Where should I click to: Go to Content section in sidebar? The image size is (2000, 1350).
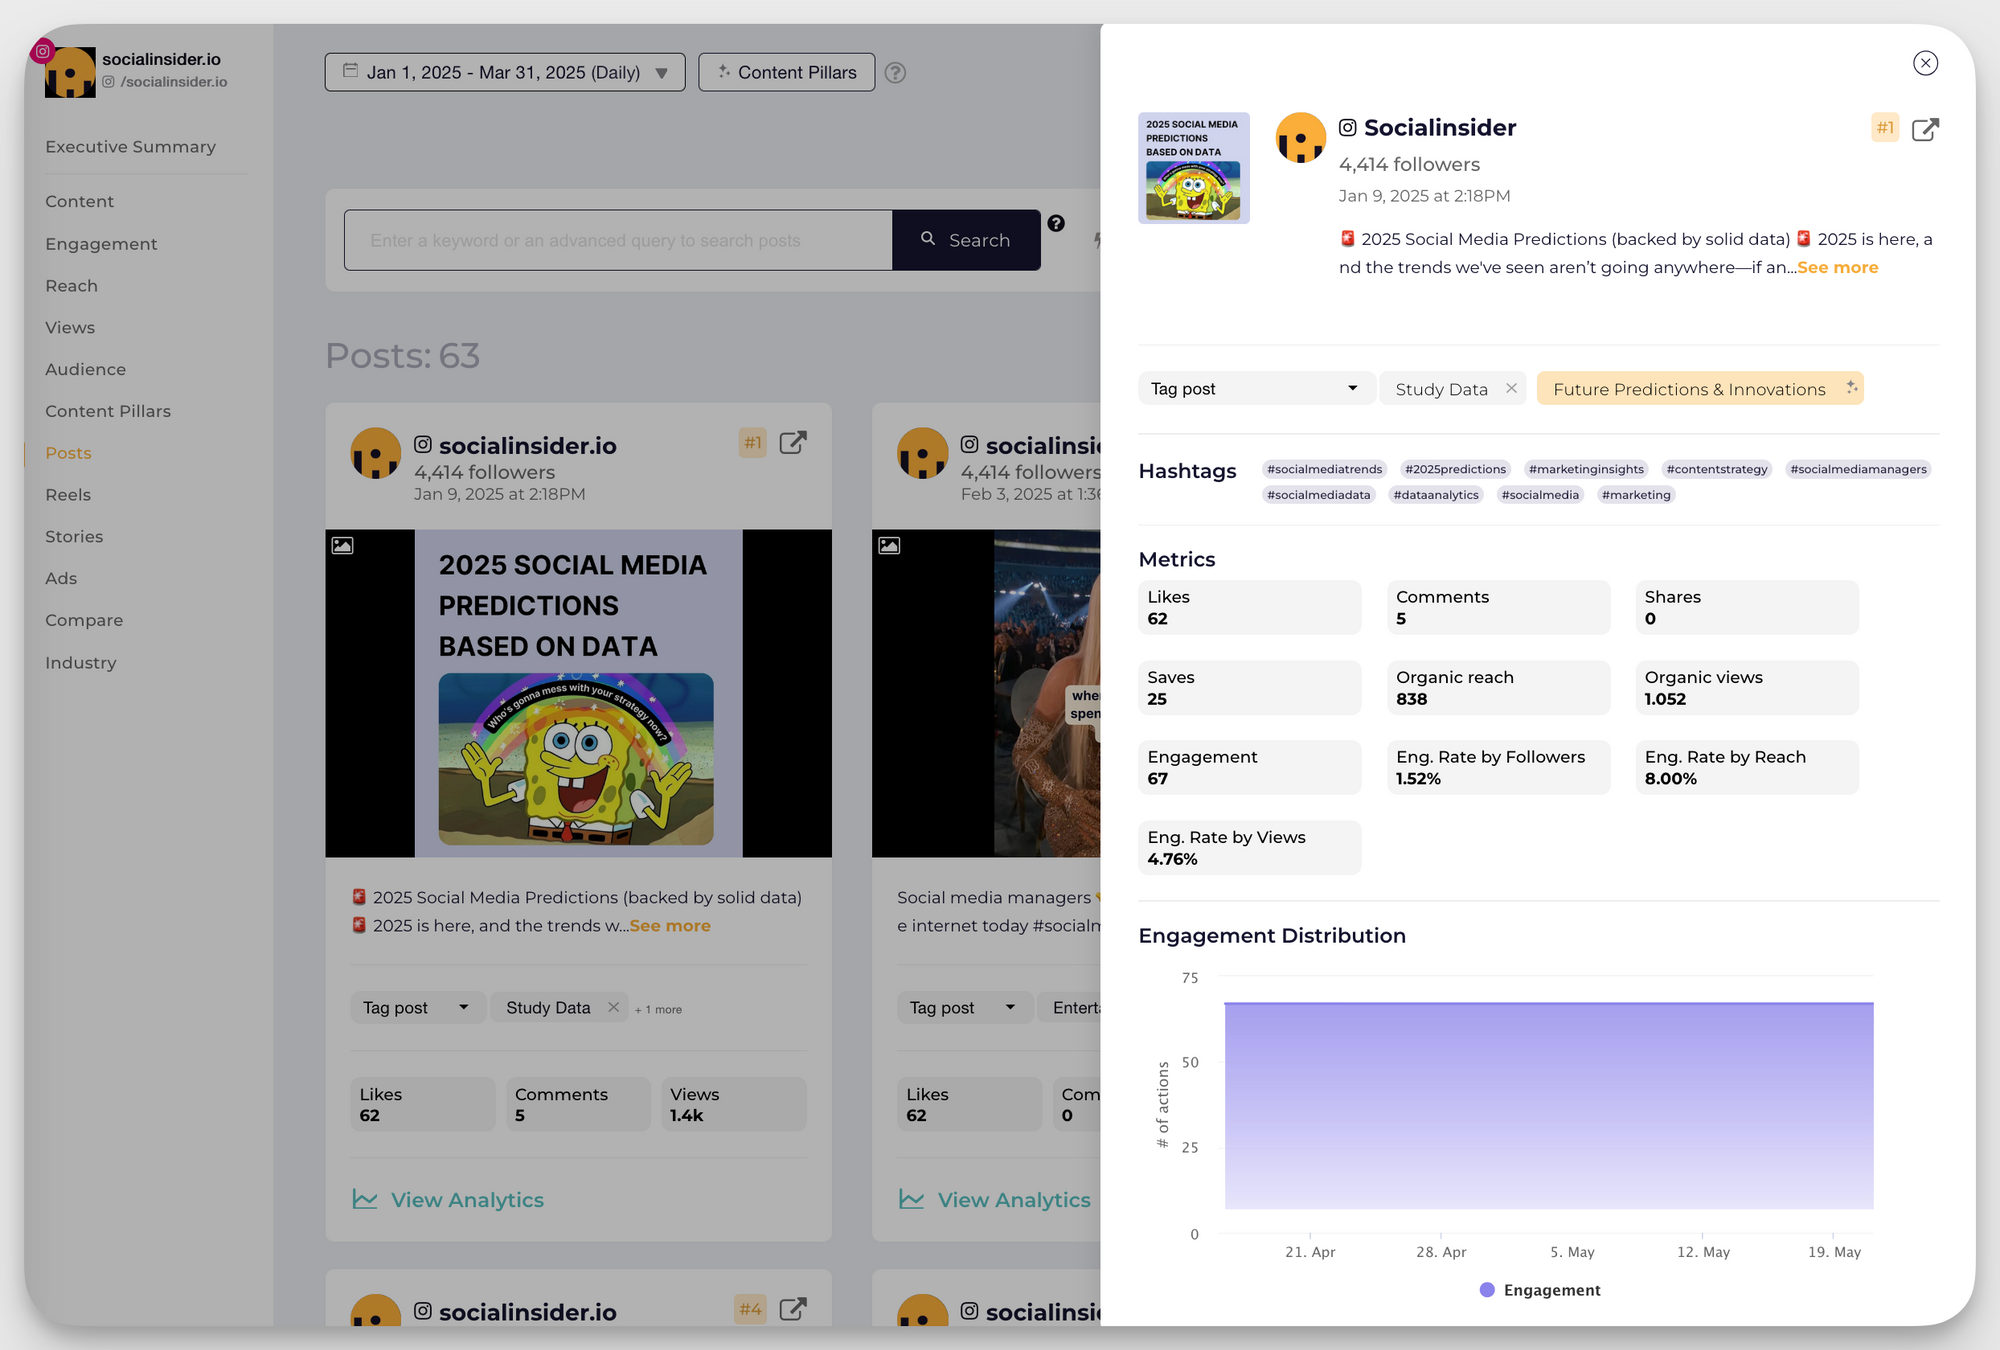click(x=79, y=201)
